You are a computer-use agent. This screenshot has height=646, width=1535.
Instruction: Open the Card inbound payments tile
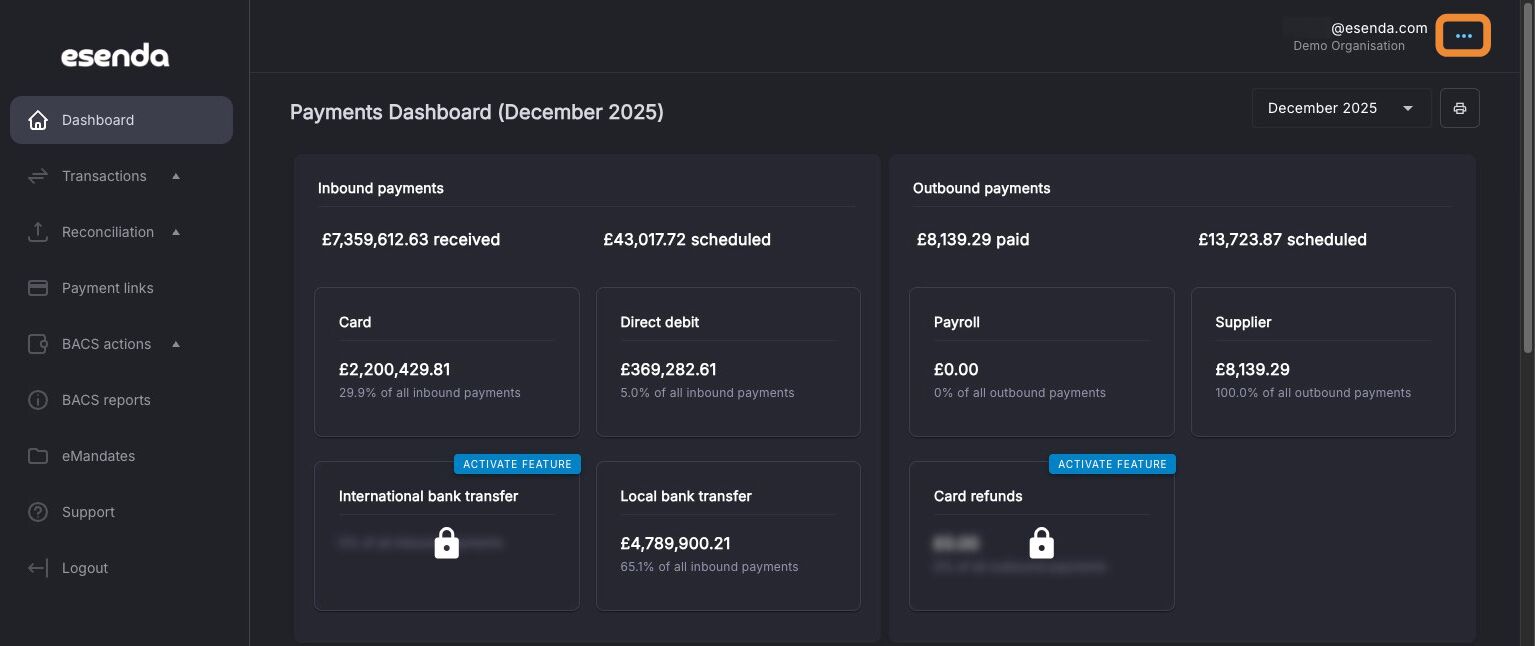pos(447,362)
